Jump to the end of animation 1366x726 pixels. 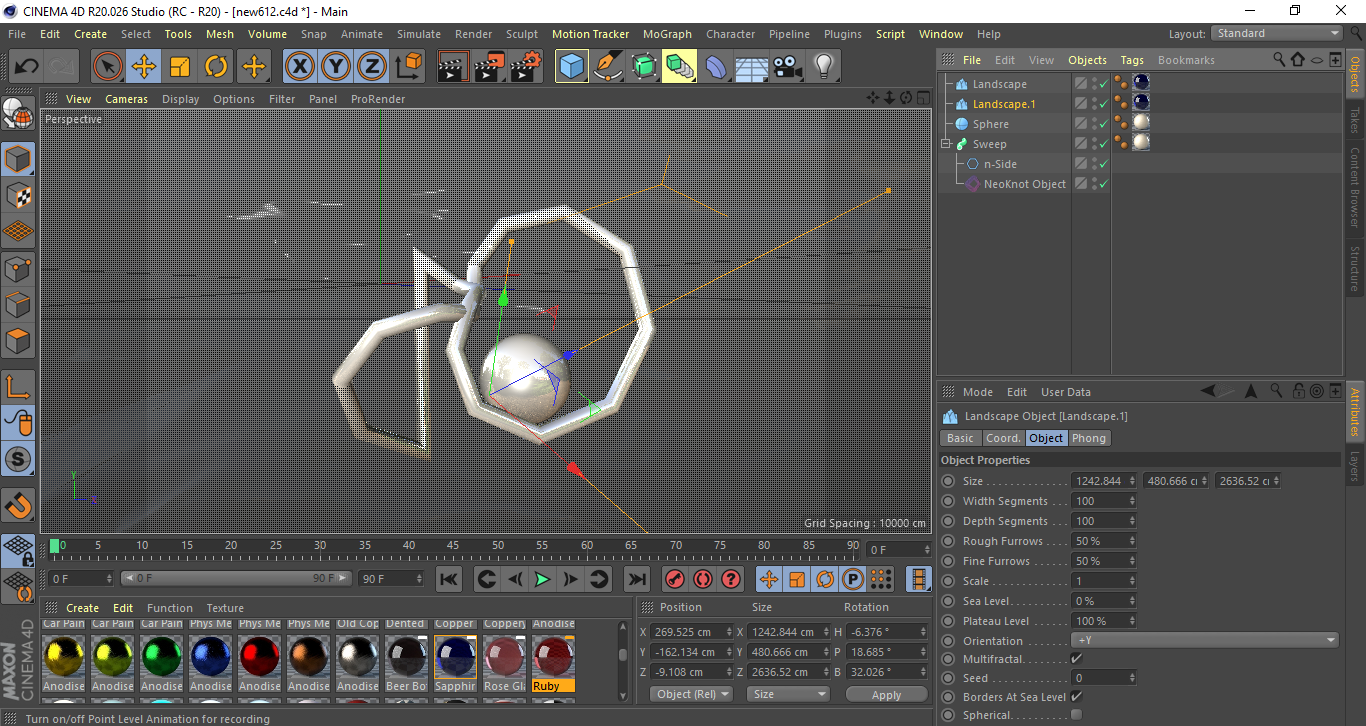(x=636, y=579)
